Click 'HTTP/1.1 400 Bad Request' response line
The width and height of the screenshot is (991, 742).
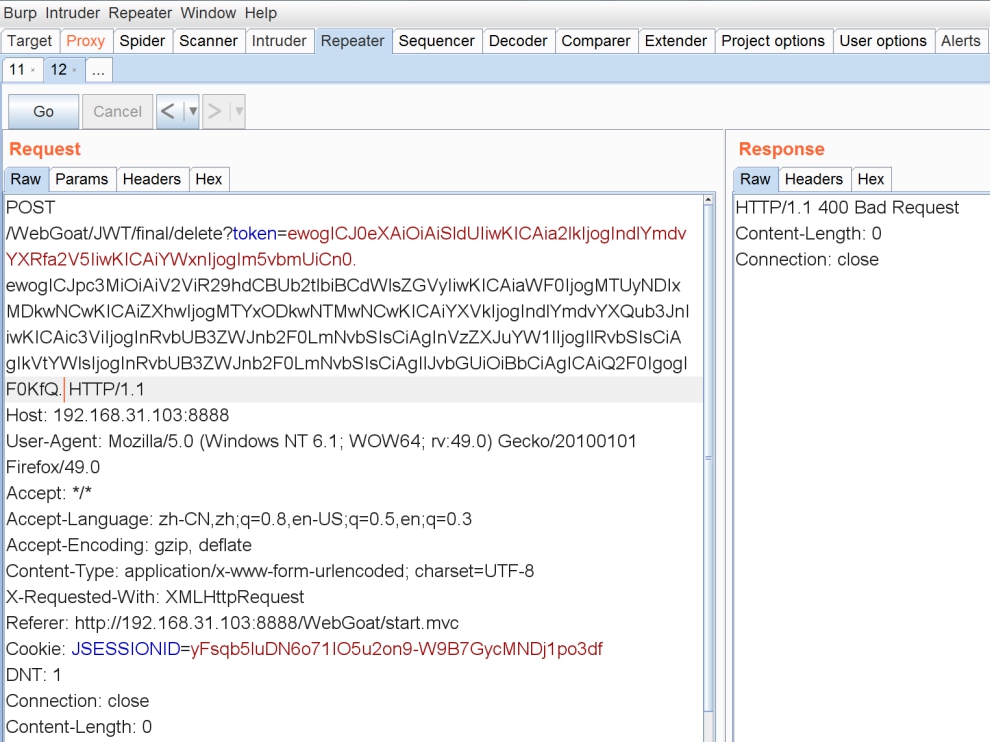click(x=847, y=207)
